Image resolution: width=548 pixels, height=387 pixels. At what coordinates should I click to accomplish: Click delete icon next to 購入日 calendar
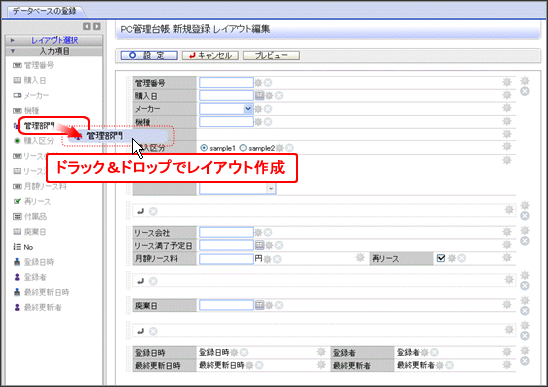pyautogui.click(x=279, y=95)
